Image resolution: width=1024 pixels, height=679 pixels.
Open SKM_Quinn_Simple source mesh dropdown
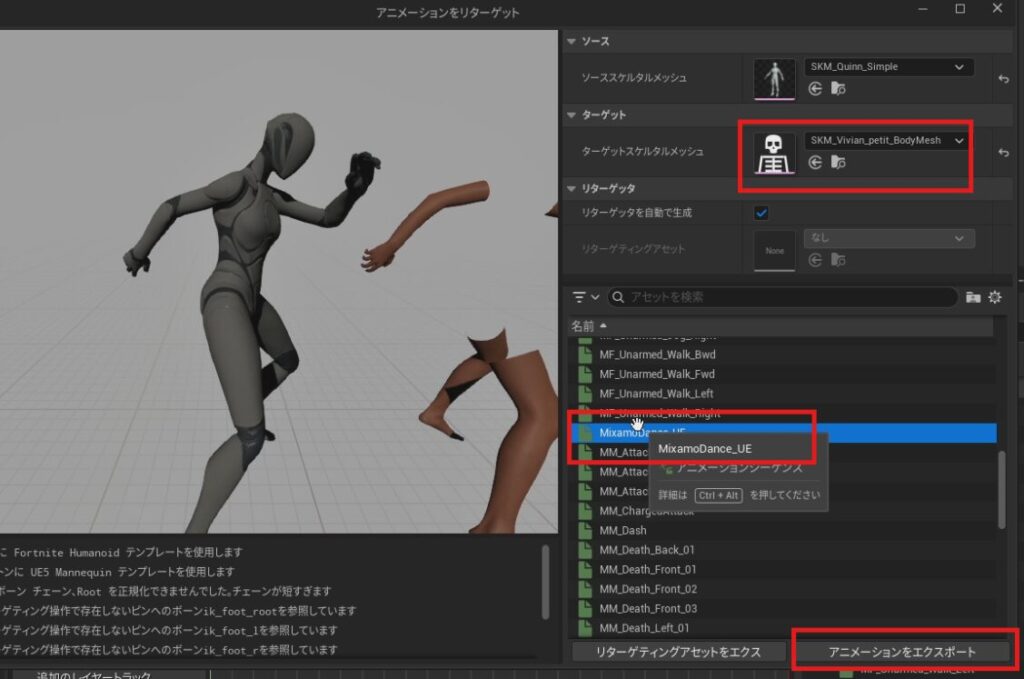(889, 67)
